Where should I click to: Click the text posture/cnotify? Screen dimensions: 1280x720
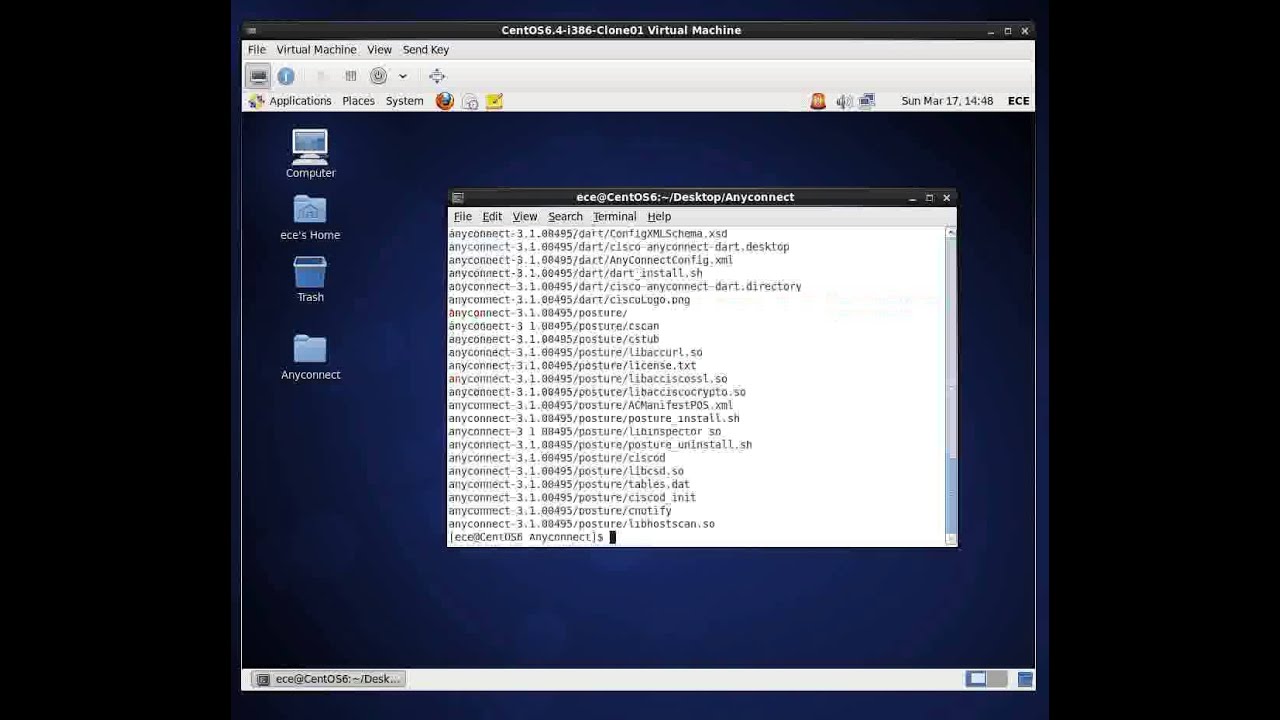[x=625, y=511]
